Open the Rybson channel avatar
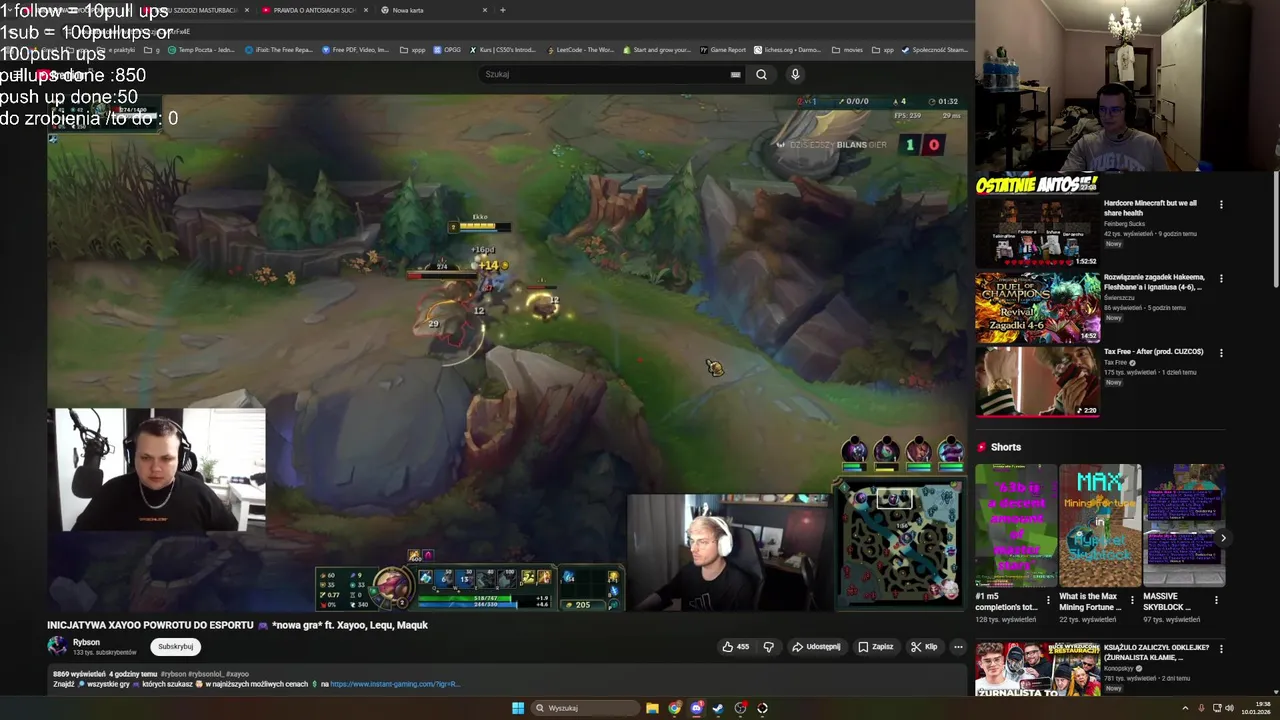This screenshot has width=1280, height=720. pos(57,646)
